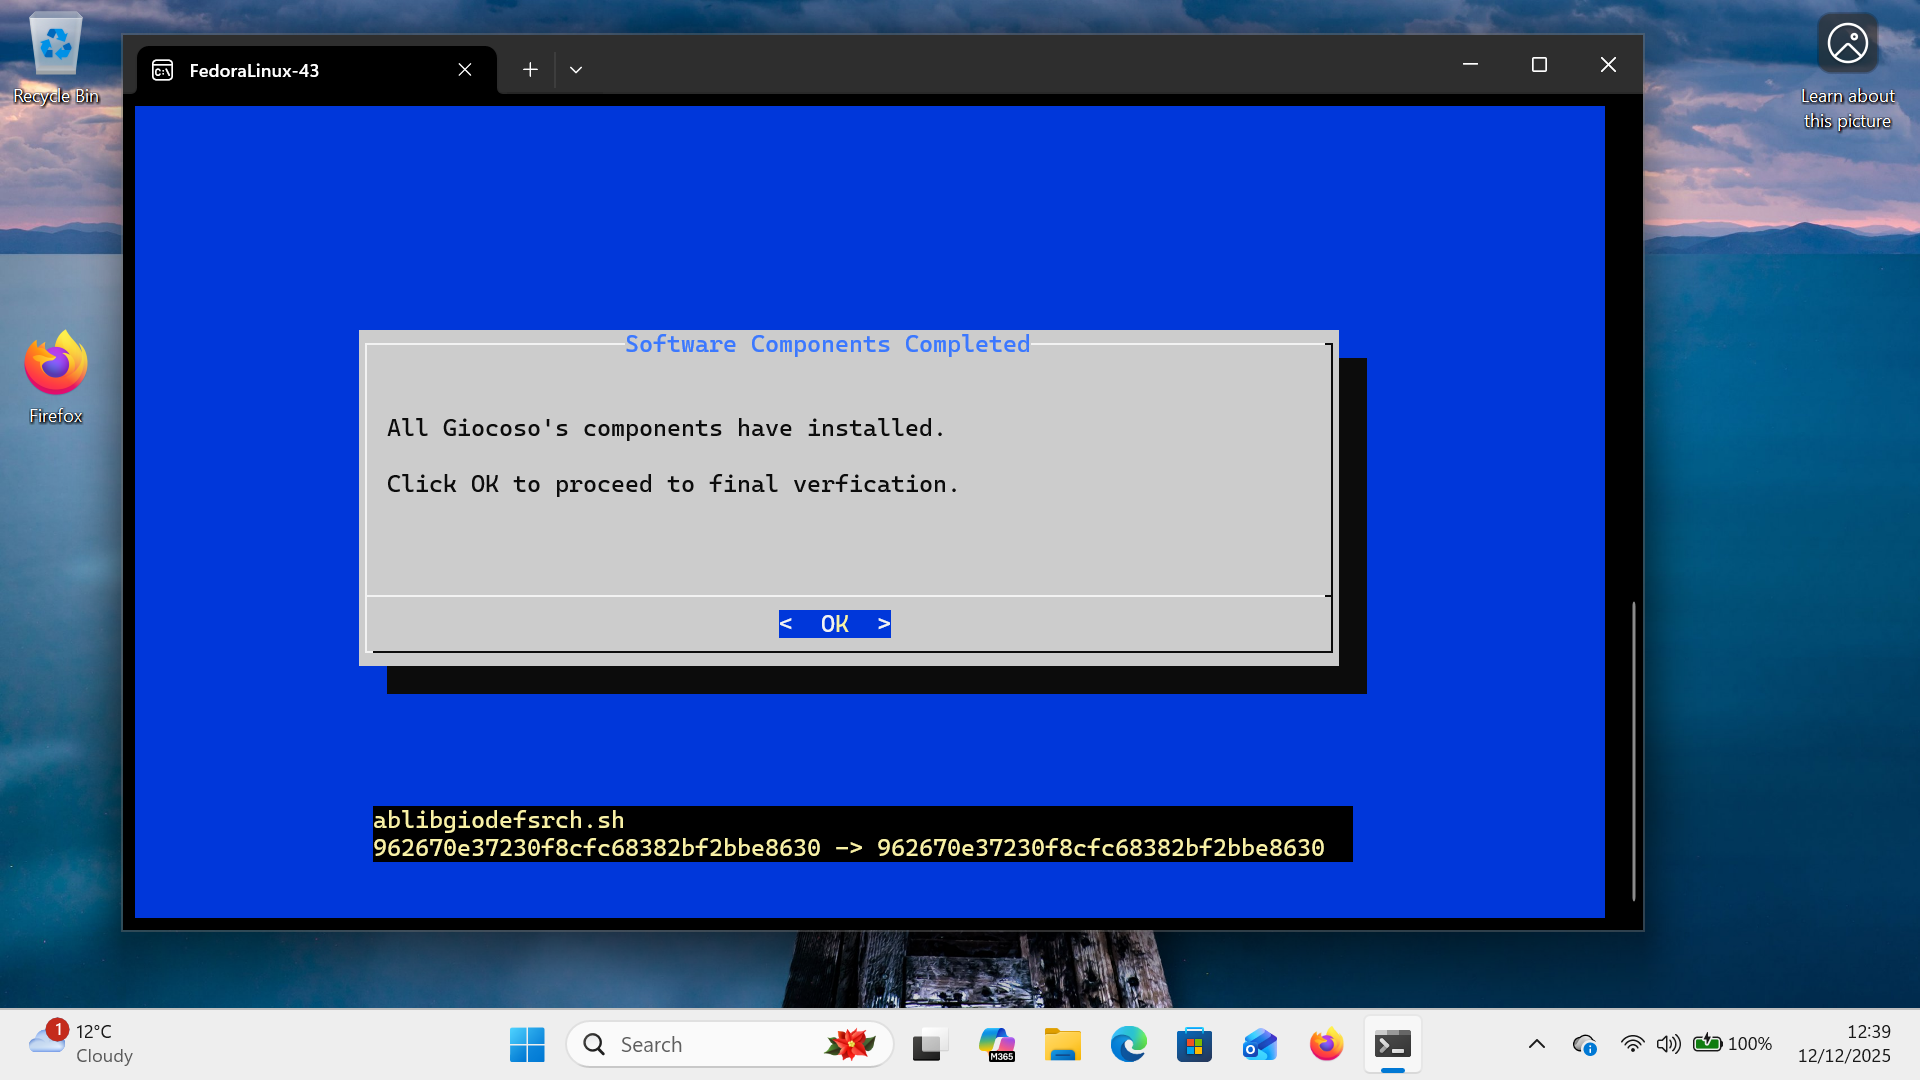Open the weather widget showing 12°C Cloudy

80,1043
